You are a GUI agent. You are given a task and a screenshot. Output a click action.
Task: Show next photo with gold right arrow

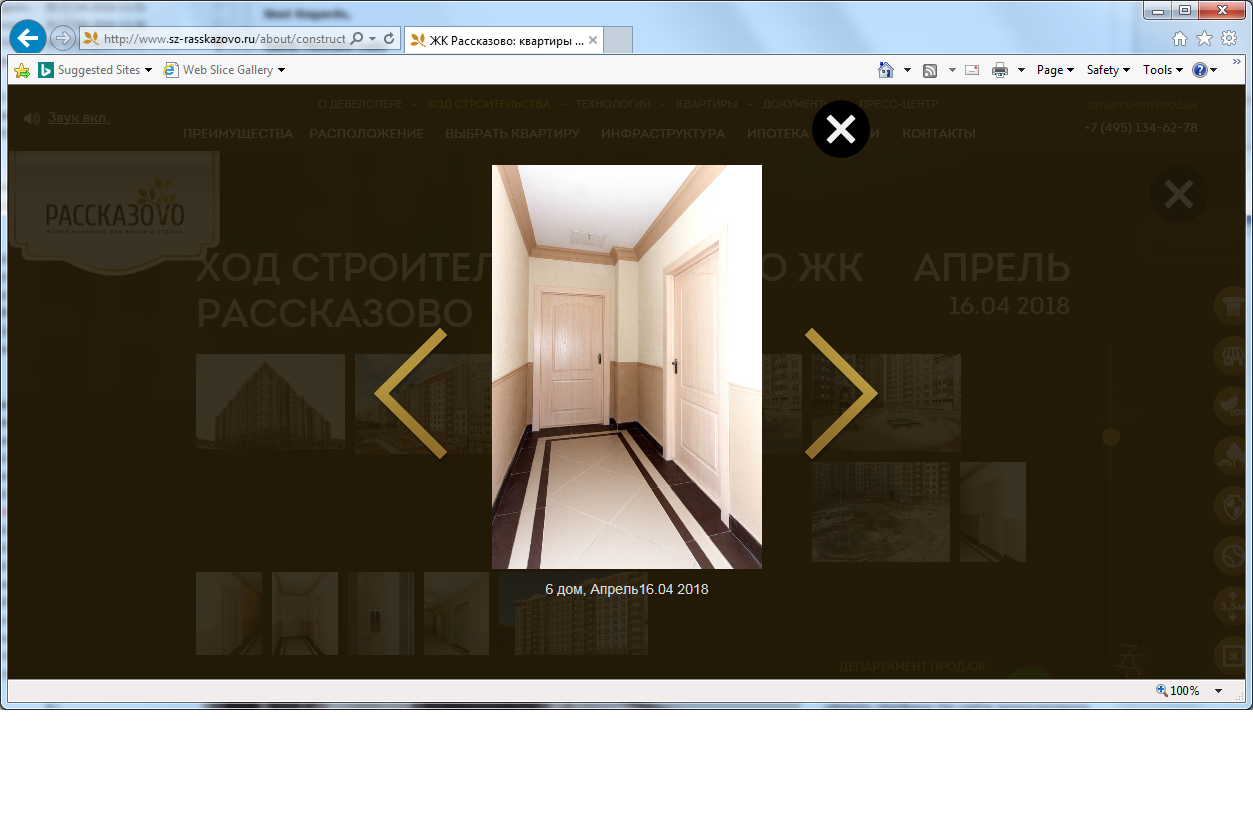pos(841,393)
